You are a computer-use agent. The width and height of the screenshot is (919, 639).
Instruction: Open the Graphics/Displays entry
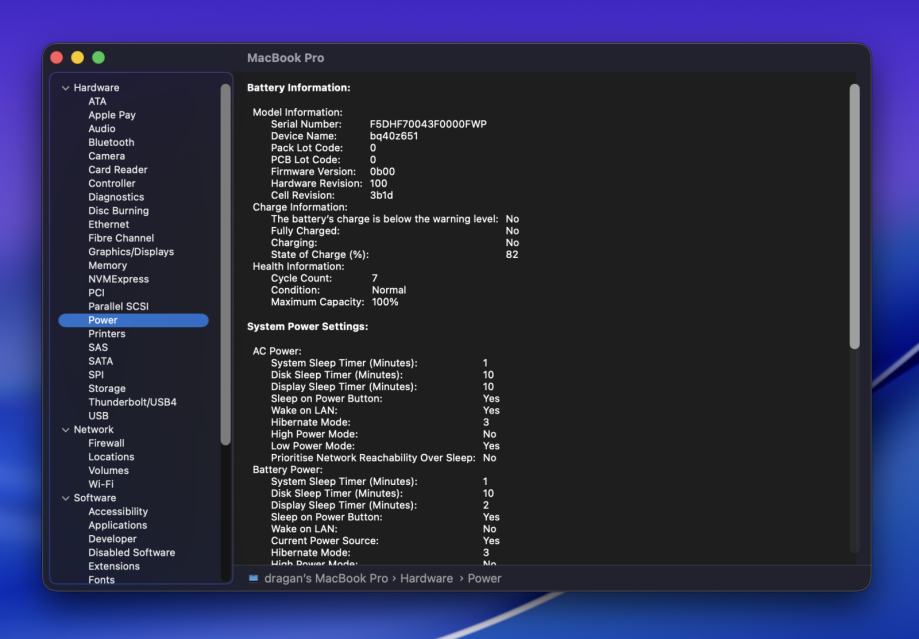[131, 252]
